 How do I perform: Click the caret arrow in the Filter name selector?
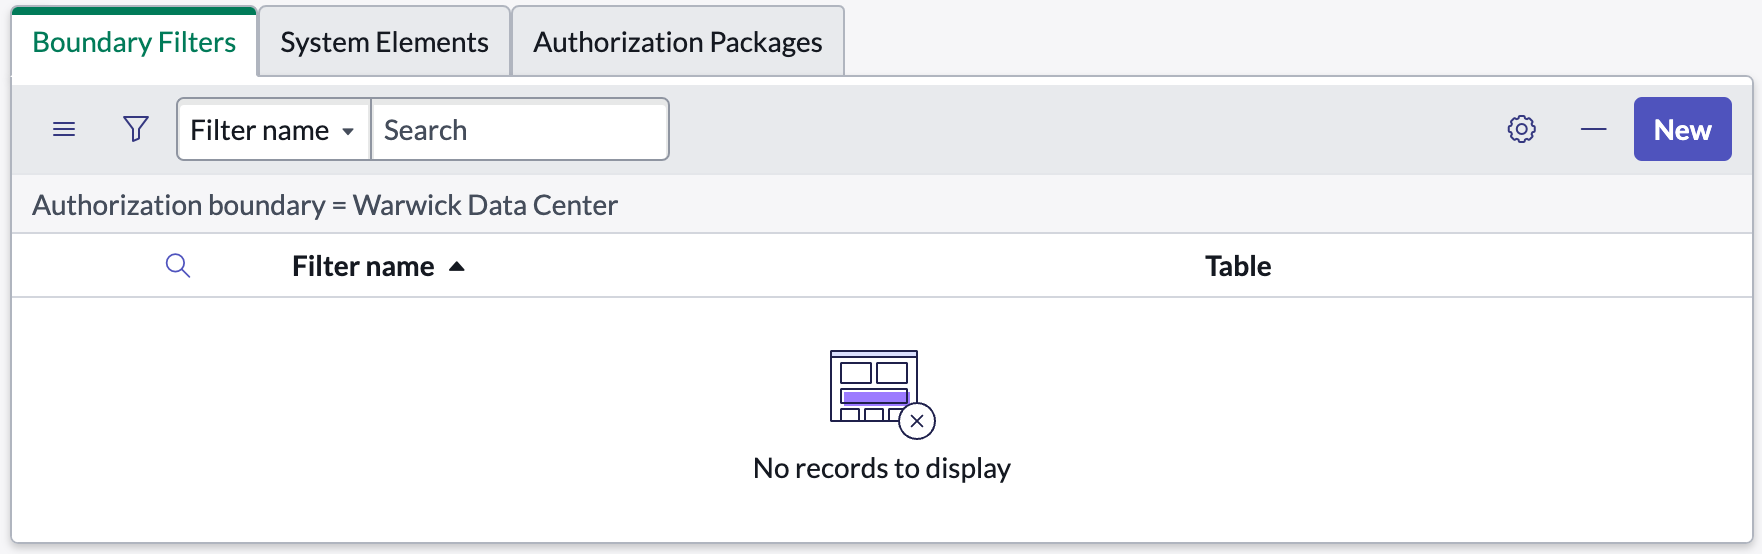[348, 131]
